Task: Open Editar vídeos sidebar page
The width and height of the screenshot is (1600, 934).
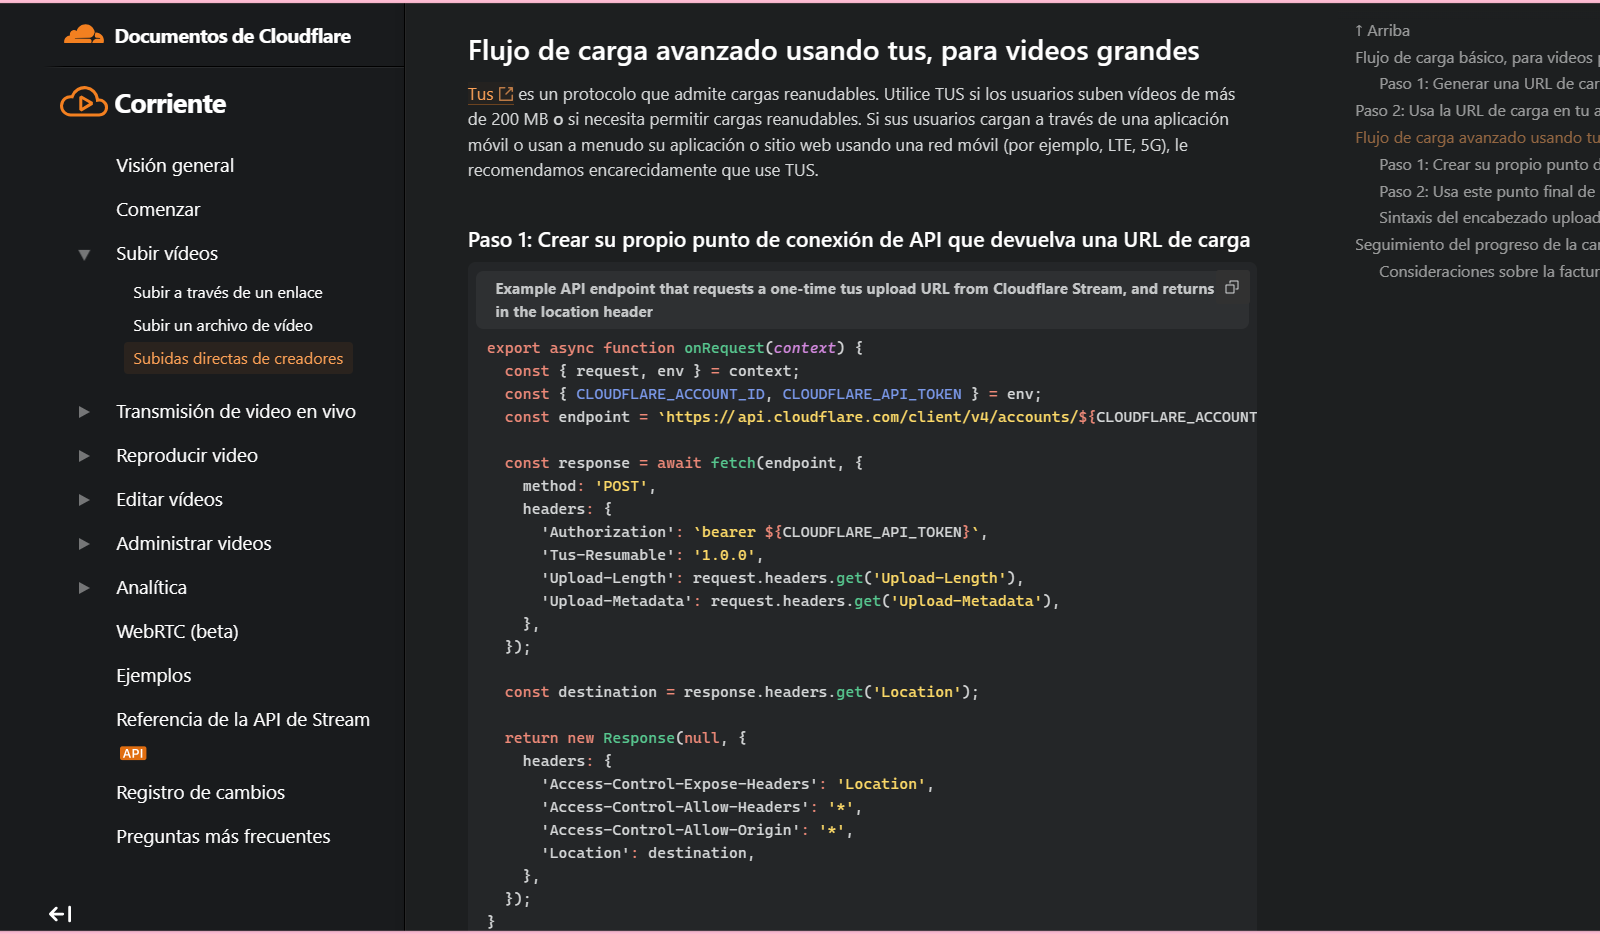Action: click(169, 499)
